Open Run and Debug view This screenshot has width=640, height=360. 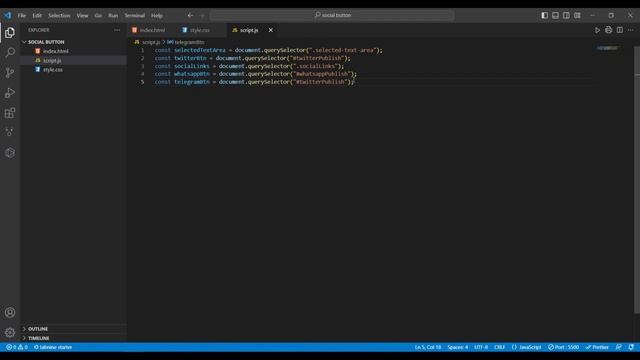tap(10, 93)
